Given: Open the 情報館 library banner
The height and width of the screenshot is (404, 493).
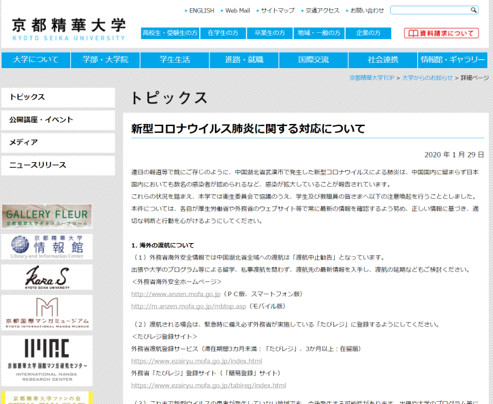Looking at the screenshot, I should pyautogui.click(x=47, y=247).
